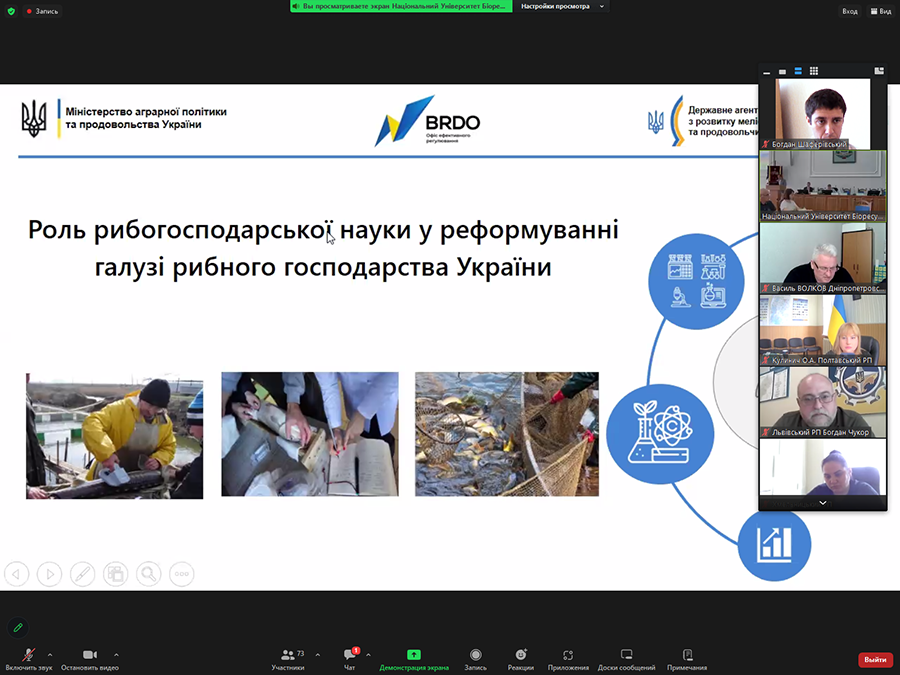Click the slide photo of hands measuring a fish

click(x=310, y=434)
